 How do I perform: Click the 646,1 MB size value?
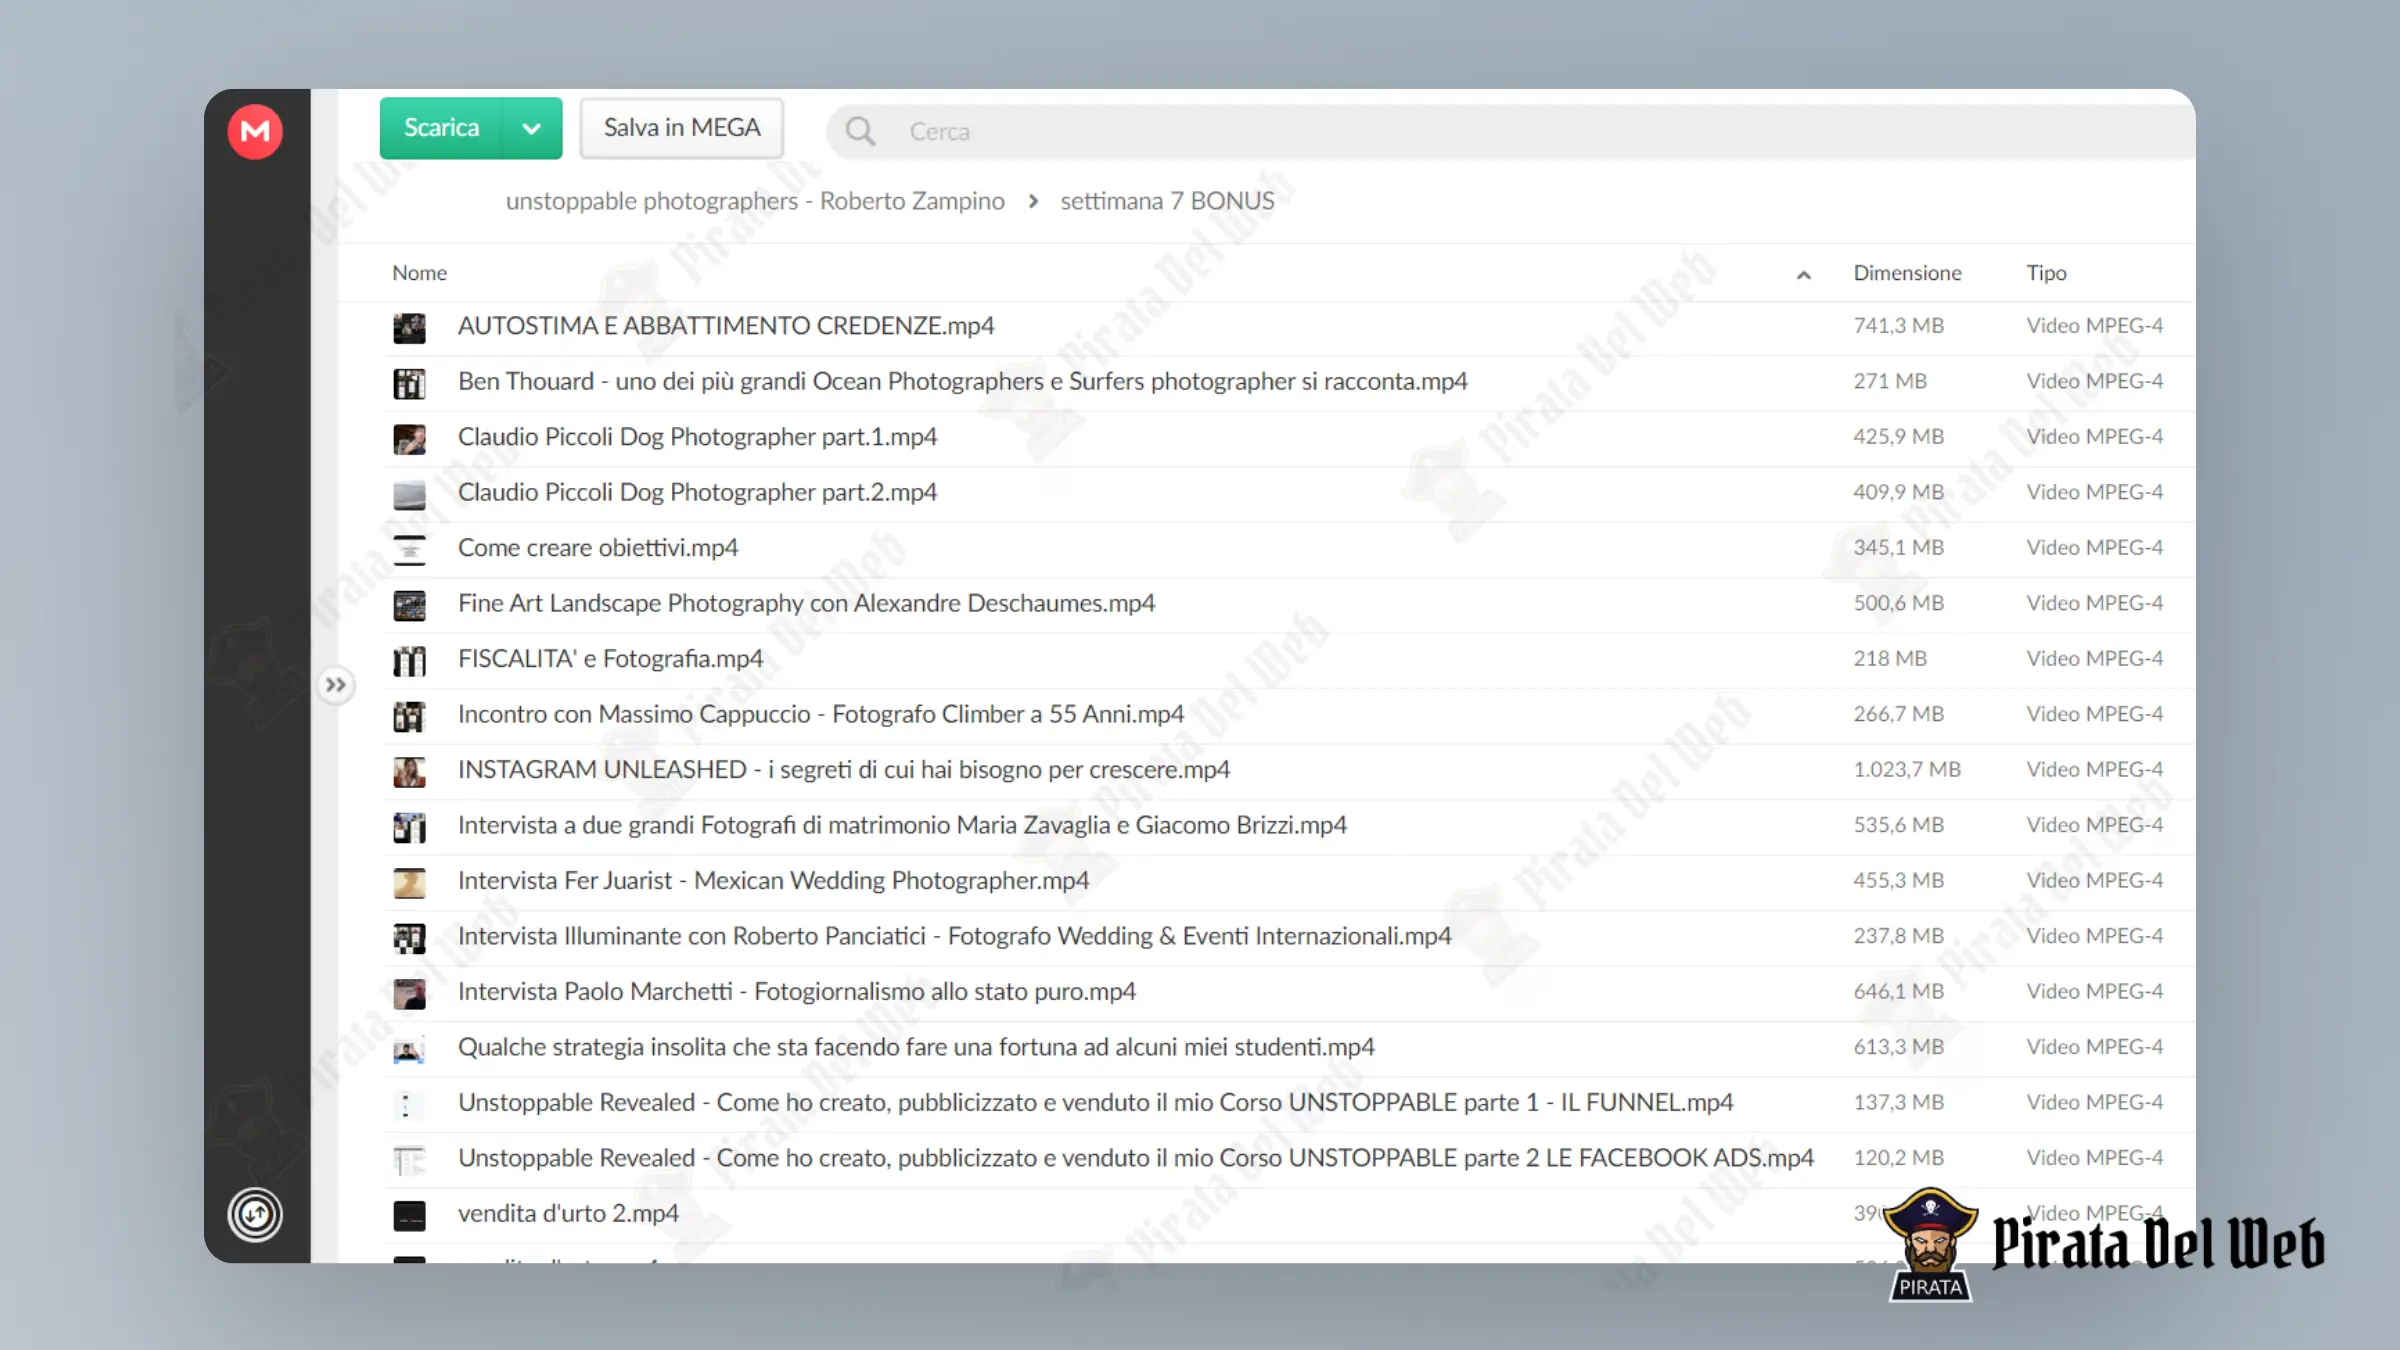pos(1898,992)
